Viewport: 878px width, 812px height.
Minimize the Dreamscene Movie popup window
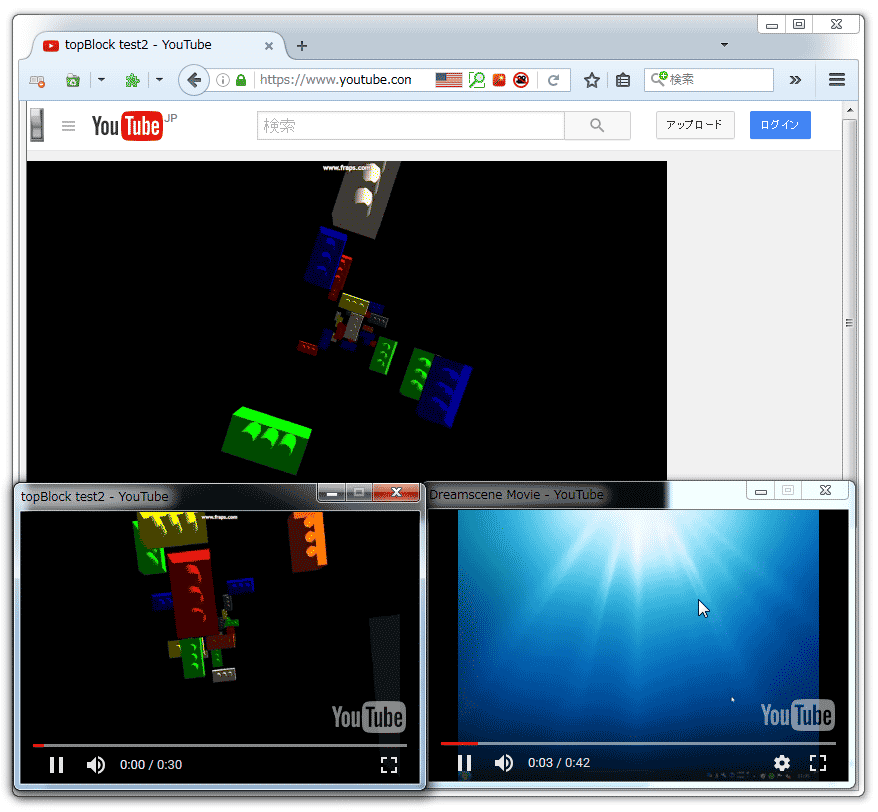pos(761,491)
